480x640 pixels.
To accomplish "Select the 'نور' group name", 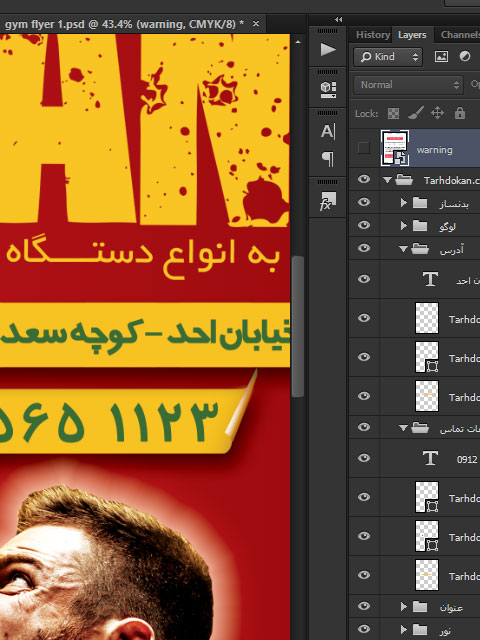I will point(445,631).
